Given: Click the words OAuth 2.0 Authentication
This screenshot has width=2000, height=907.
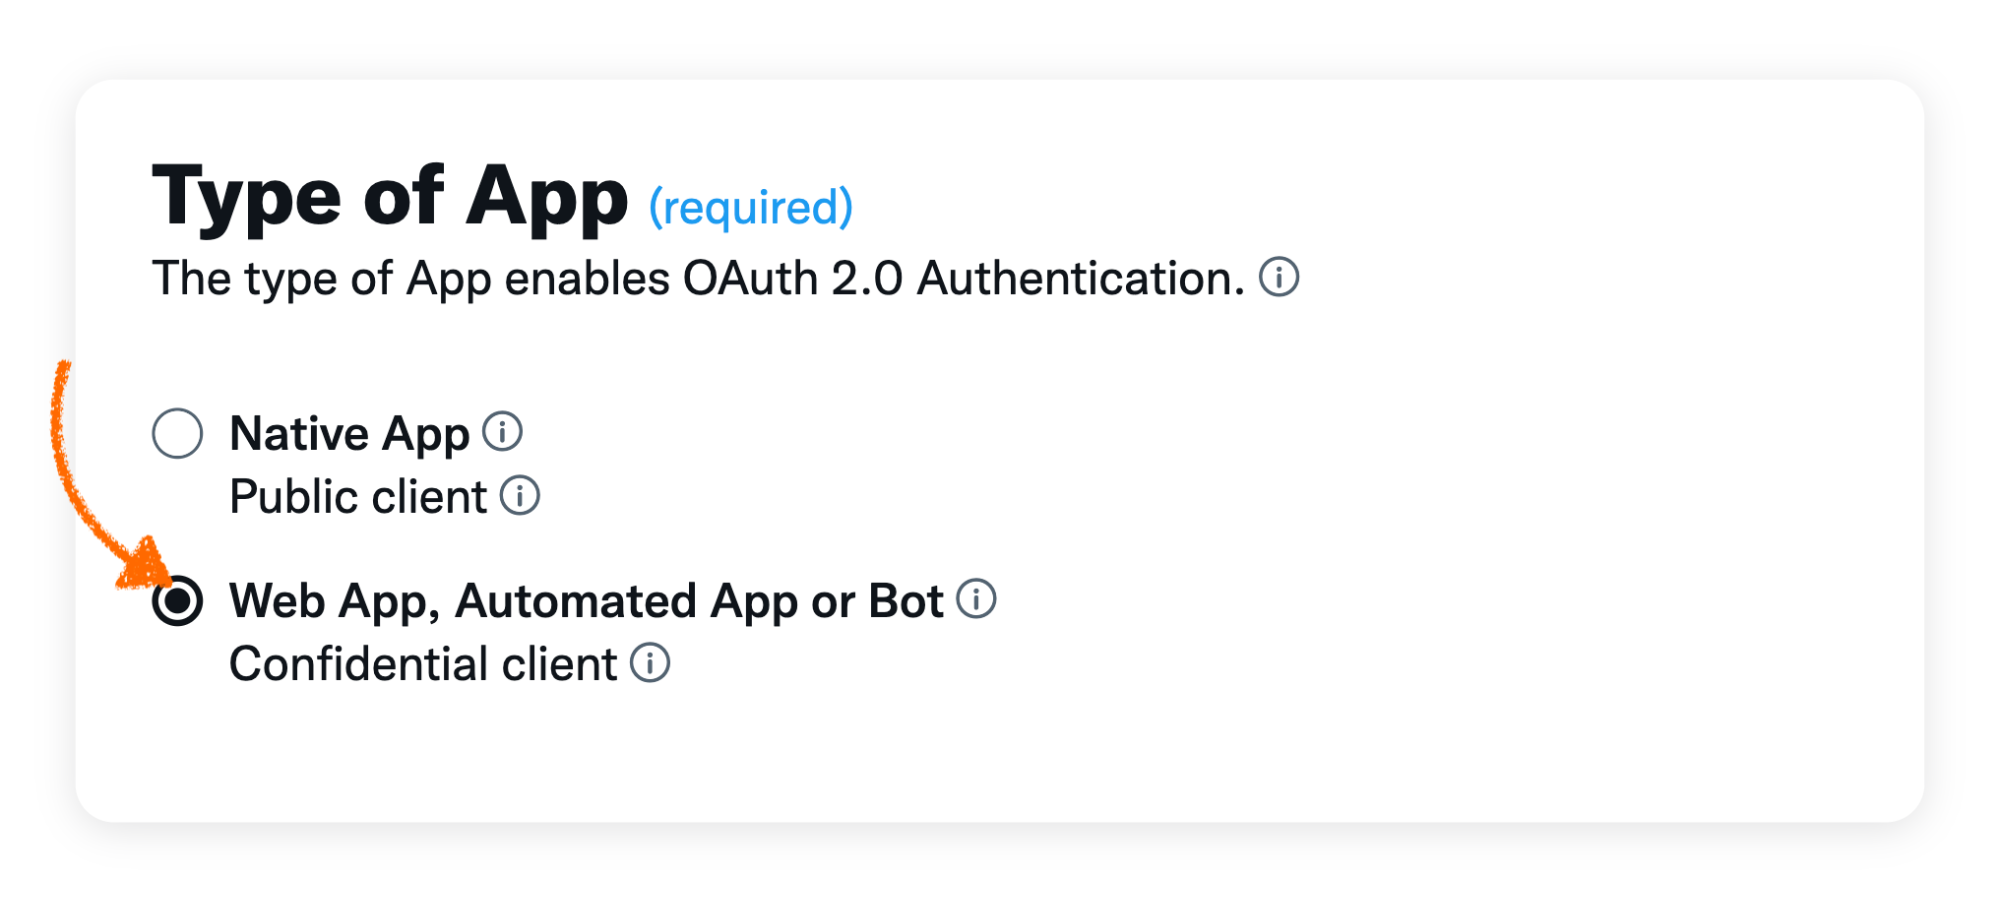Looking at the screenshot, I should tap(963, 278).
